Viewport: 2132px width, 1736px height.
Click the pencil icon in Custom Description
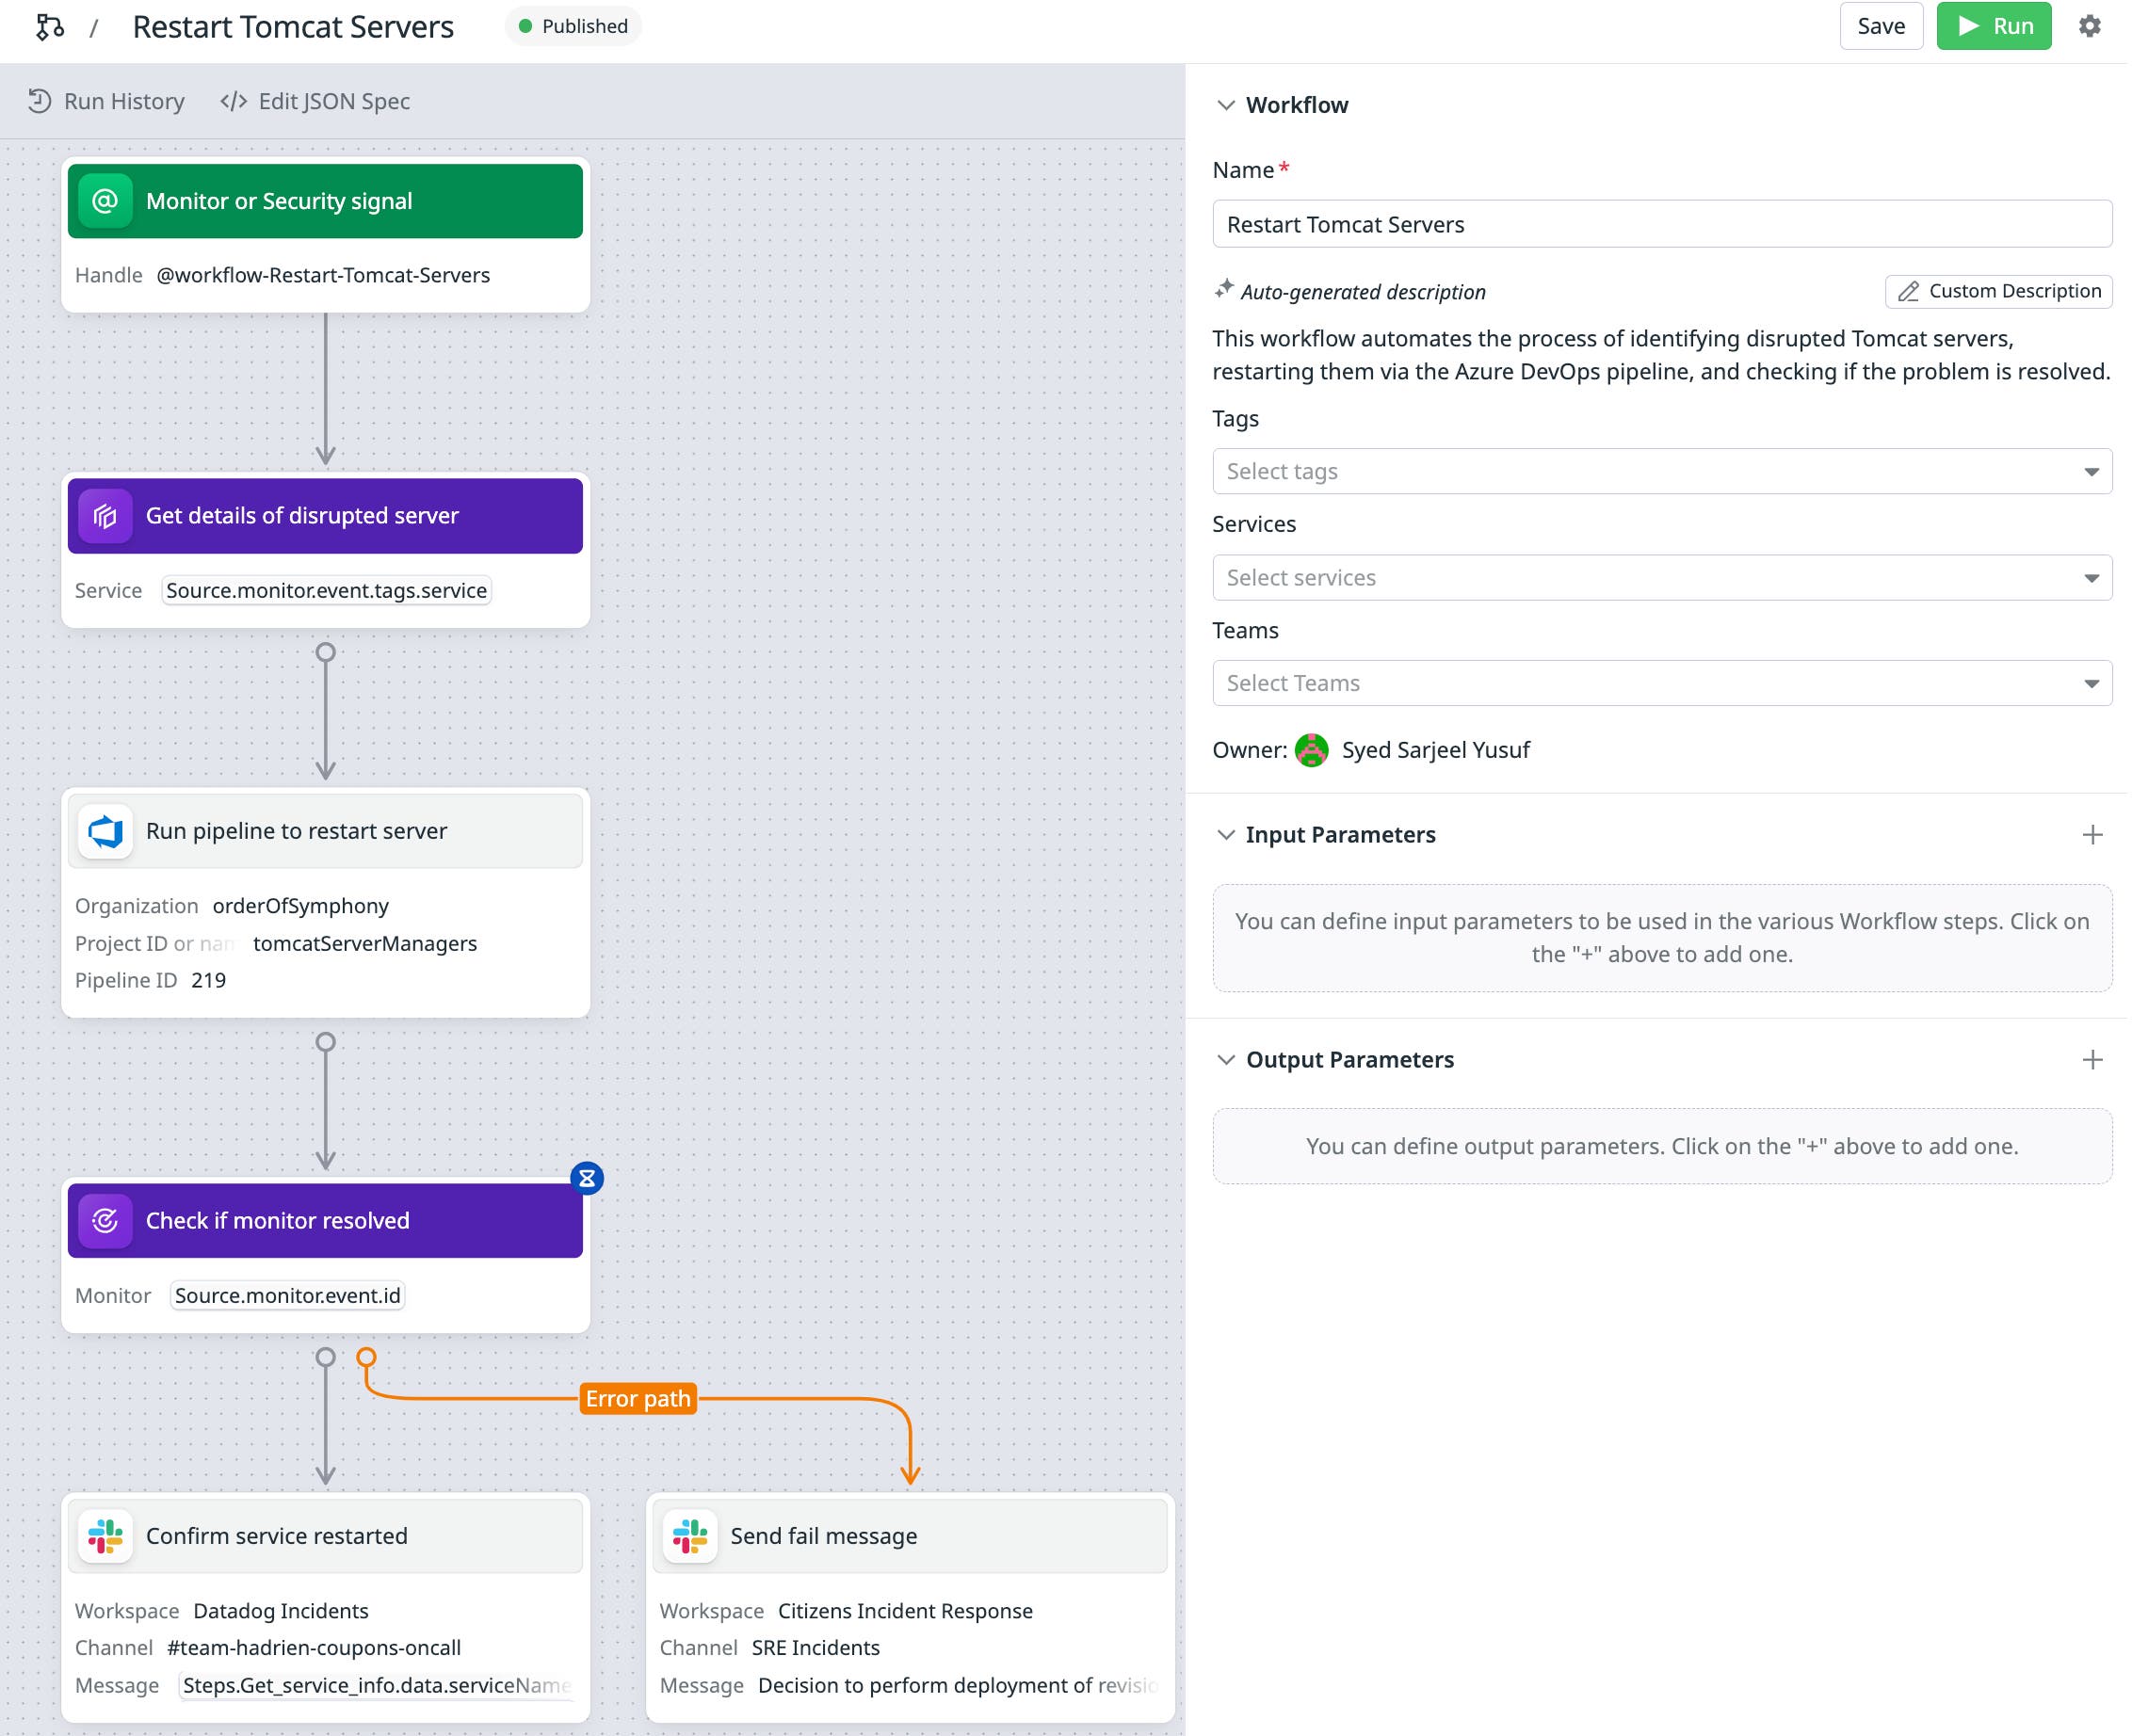(1906, 291)
